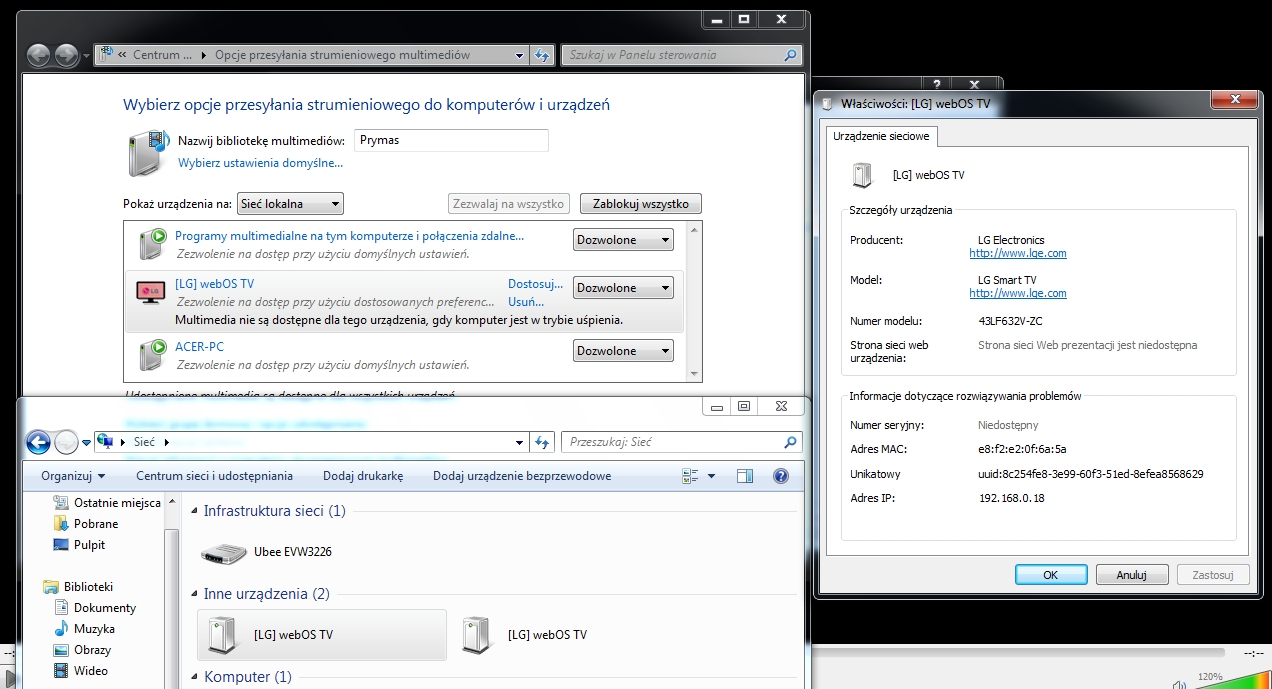Open producer www.lge.com link
The width and height of the screenshot is (1272, 689).
[x=1018, y=253]
